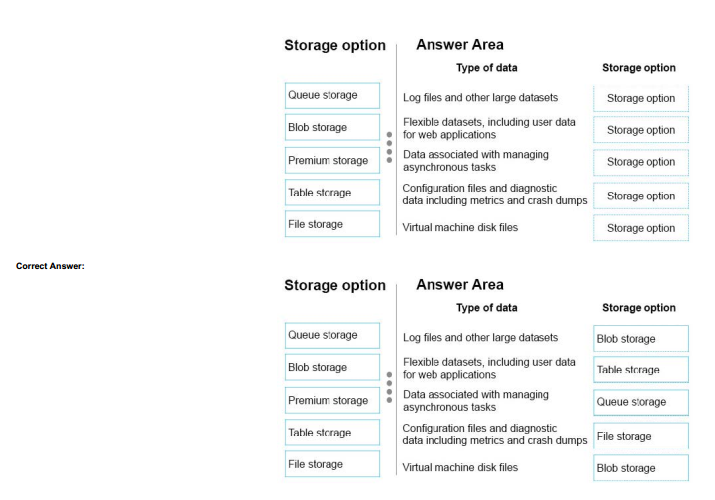Viewport: 715px width, 500px height.
Task: Click drop slot for Configuration files row
Action: click(641, 196)
